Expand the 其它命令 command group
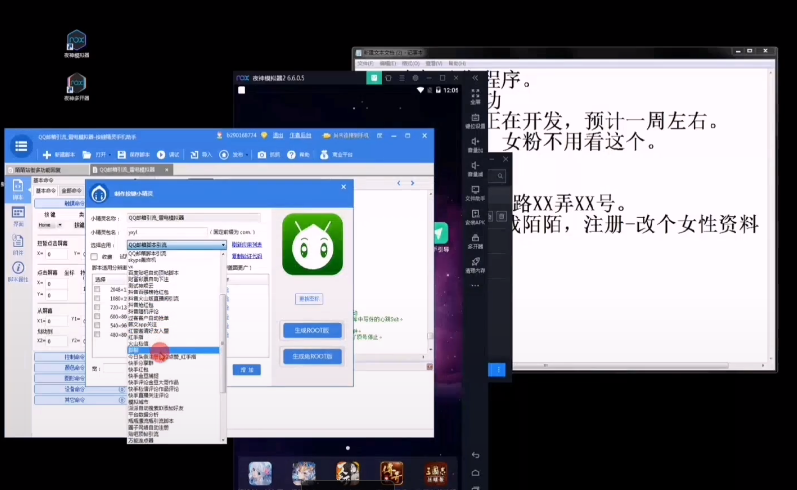This screenshot has width=797, height=490. point(80,400)
